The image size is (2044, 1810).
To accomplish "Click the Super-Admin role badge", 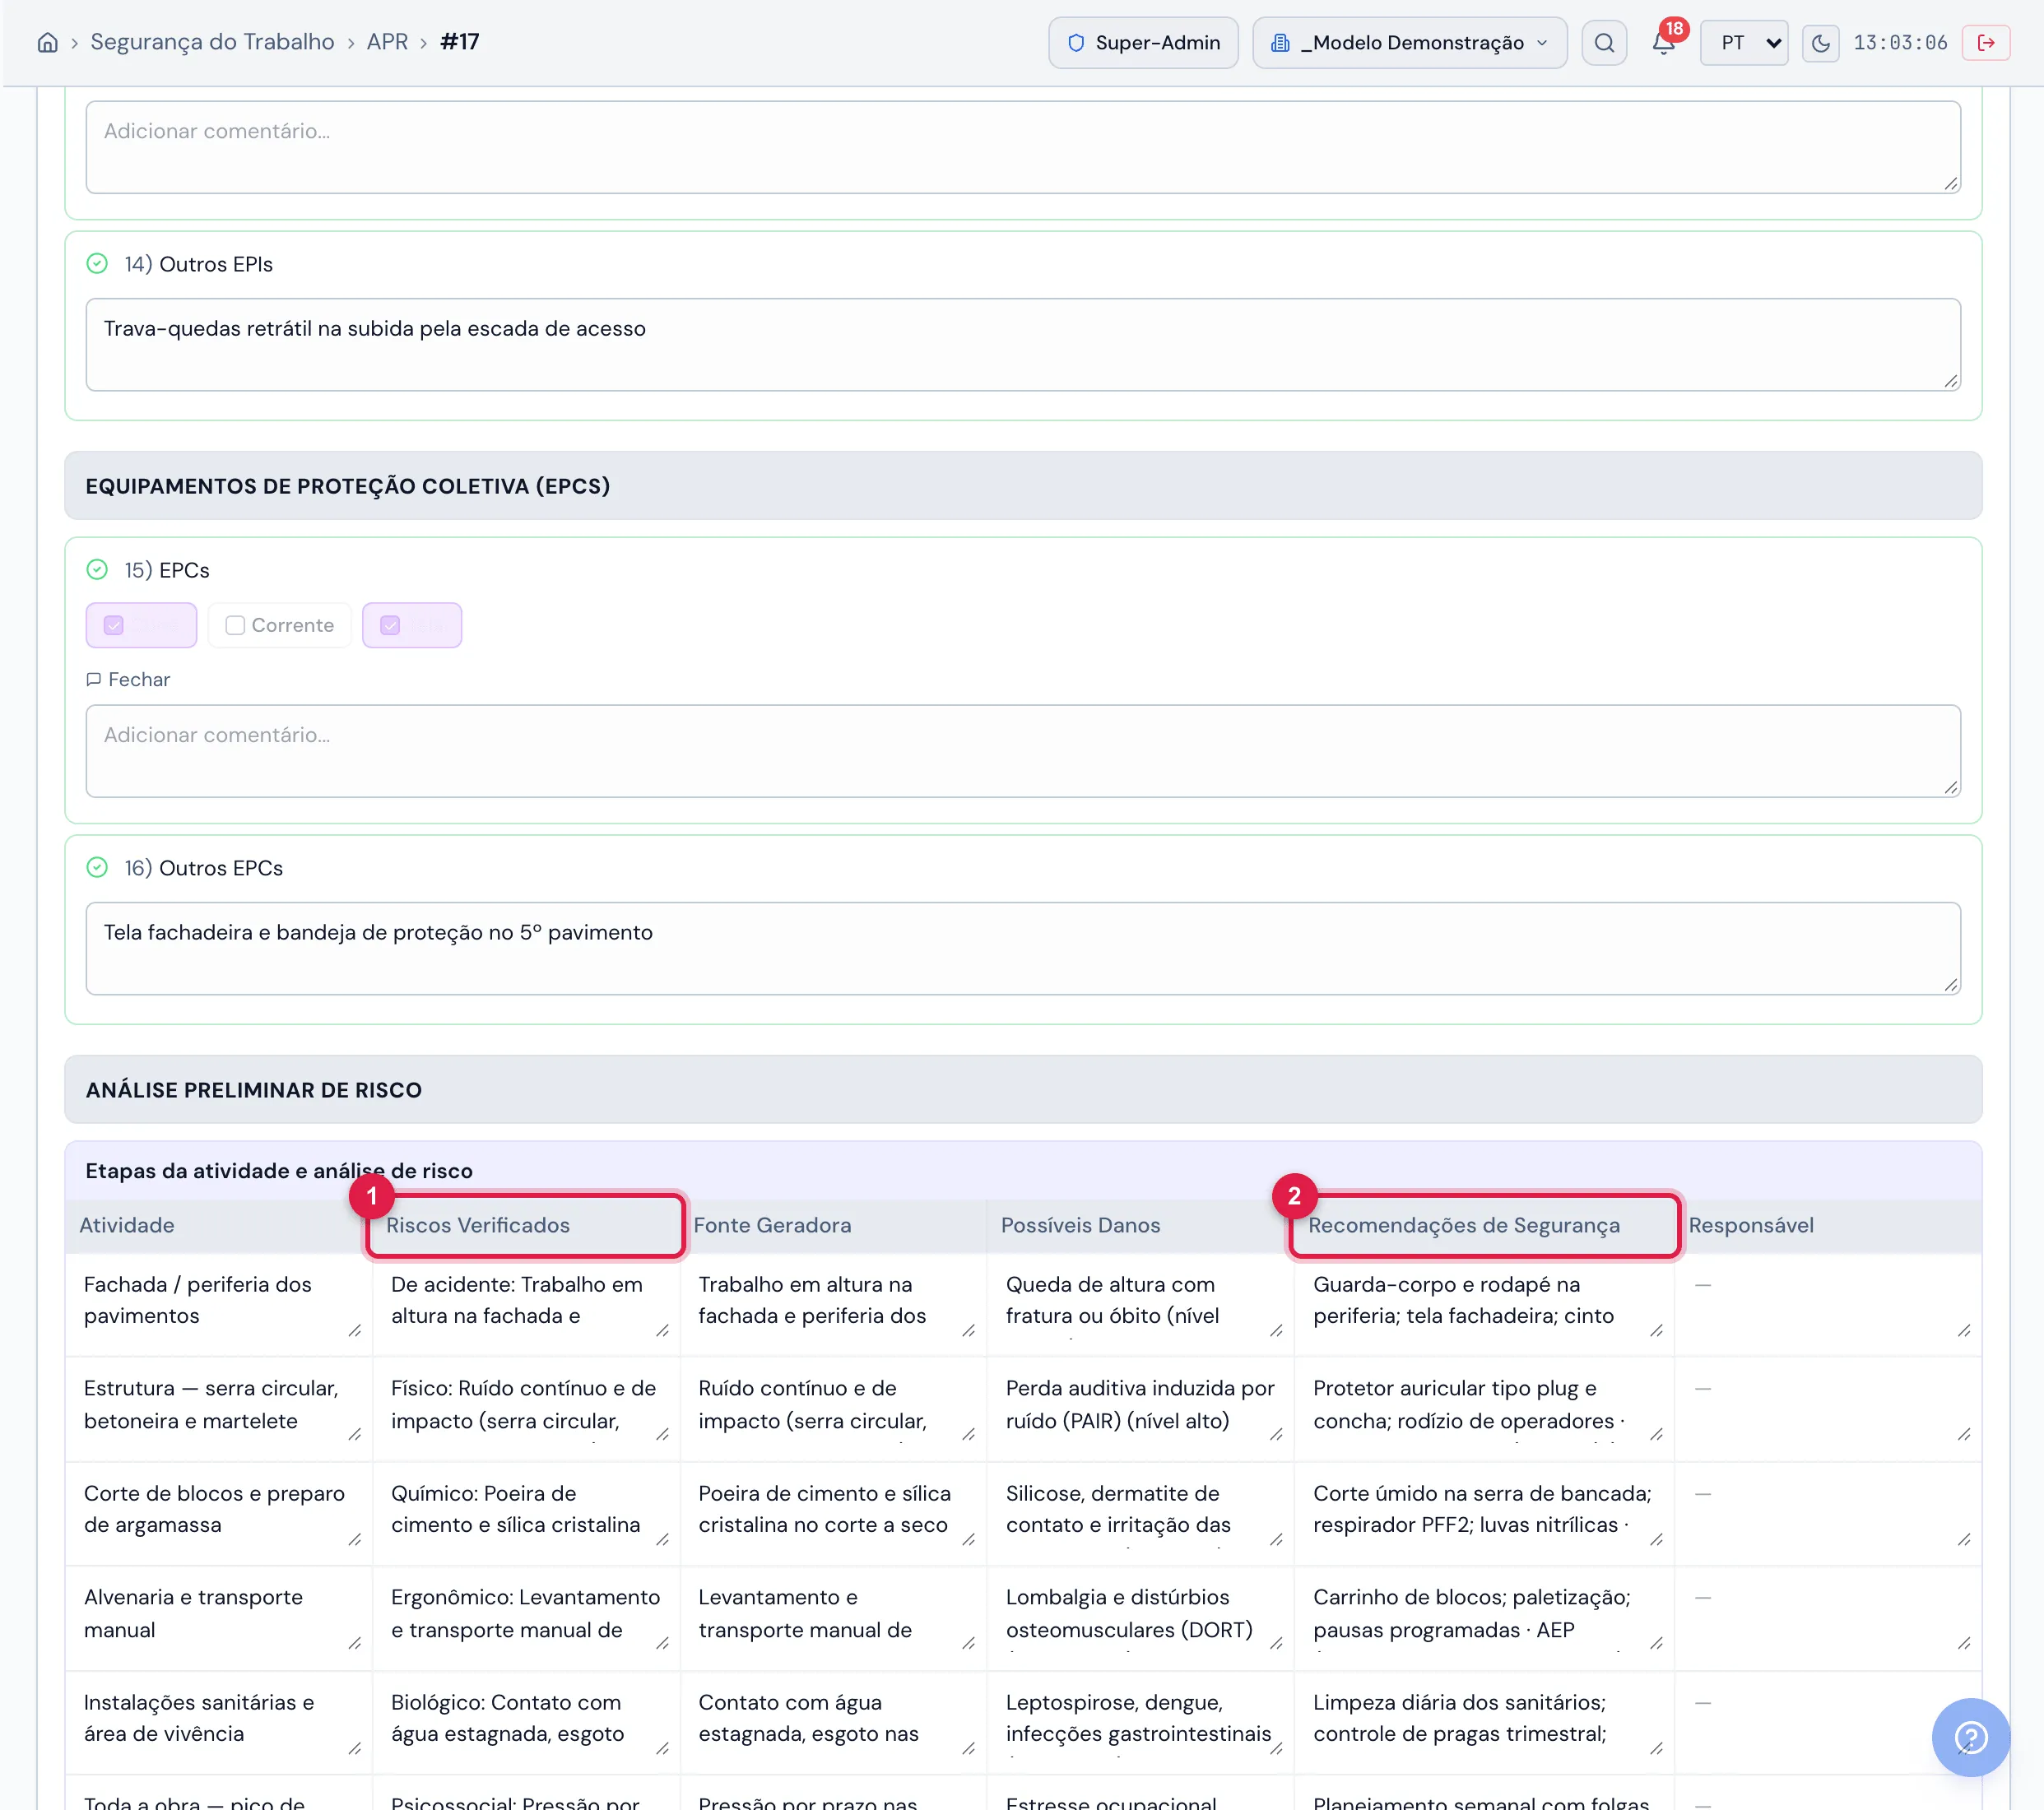I will coord(1143,43).
